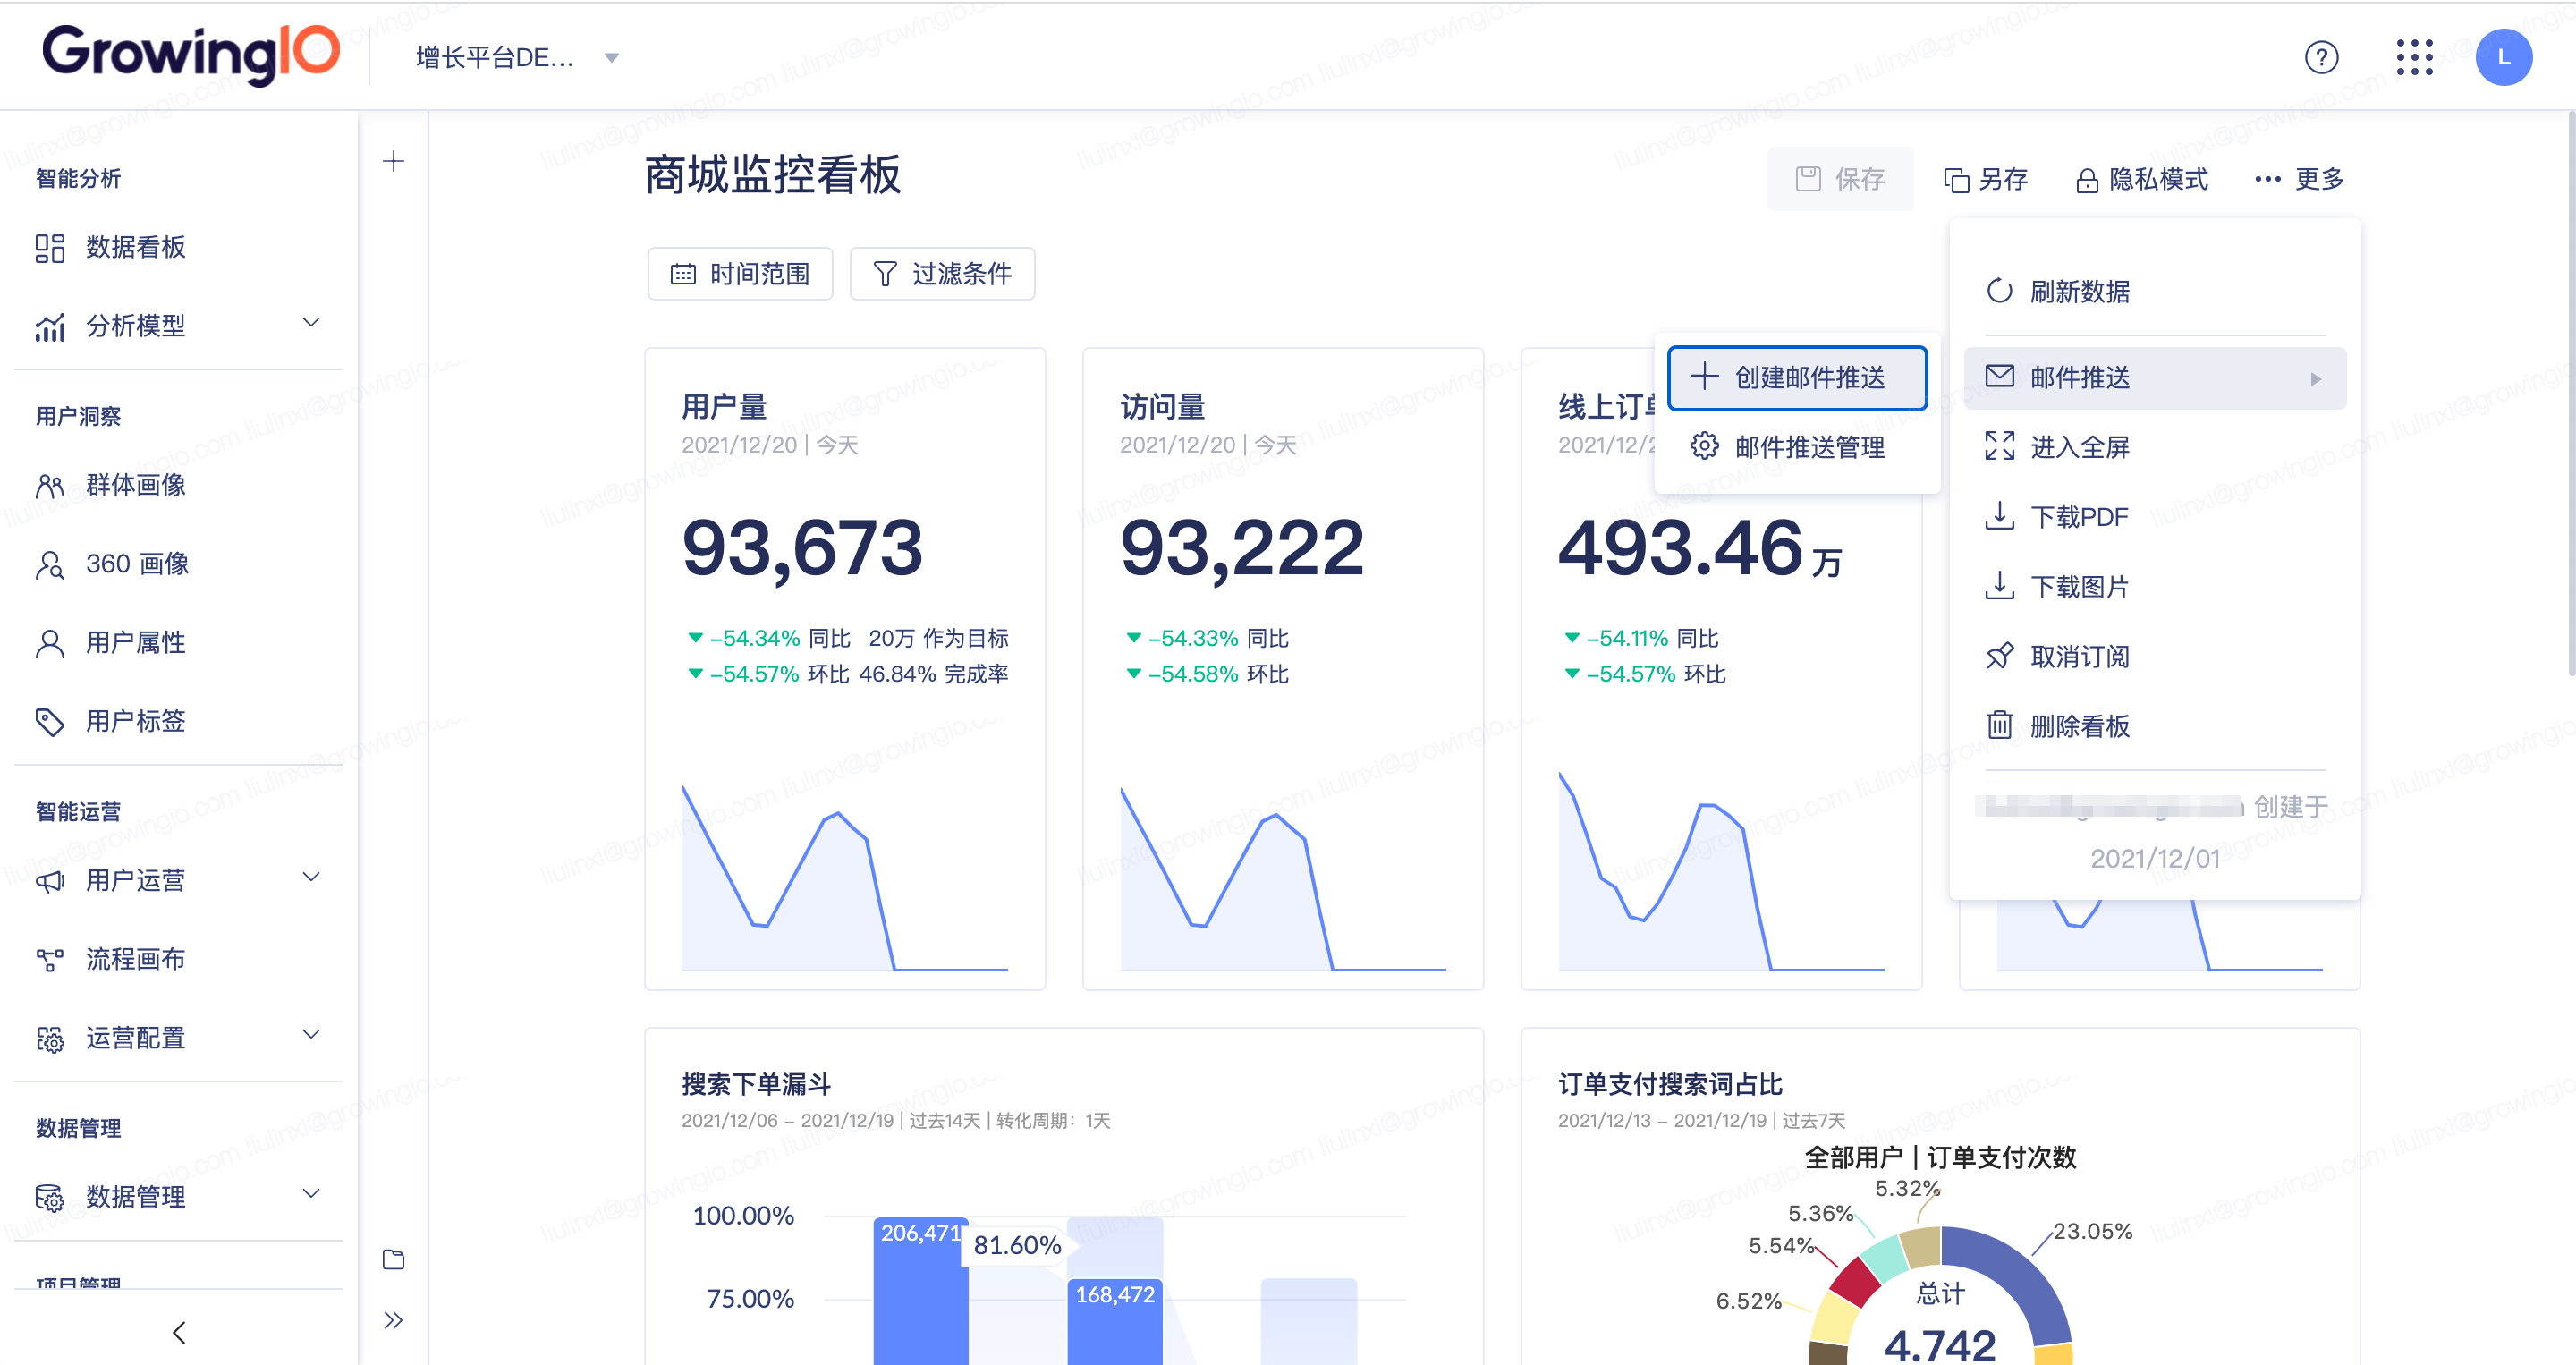Expand 用户运营 menu chevron
The height and width of the screenshot is (1365, 2576).
coord(311,878)
